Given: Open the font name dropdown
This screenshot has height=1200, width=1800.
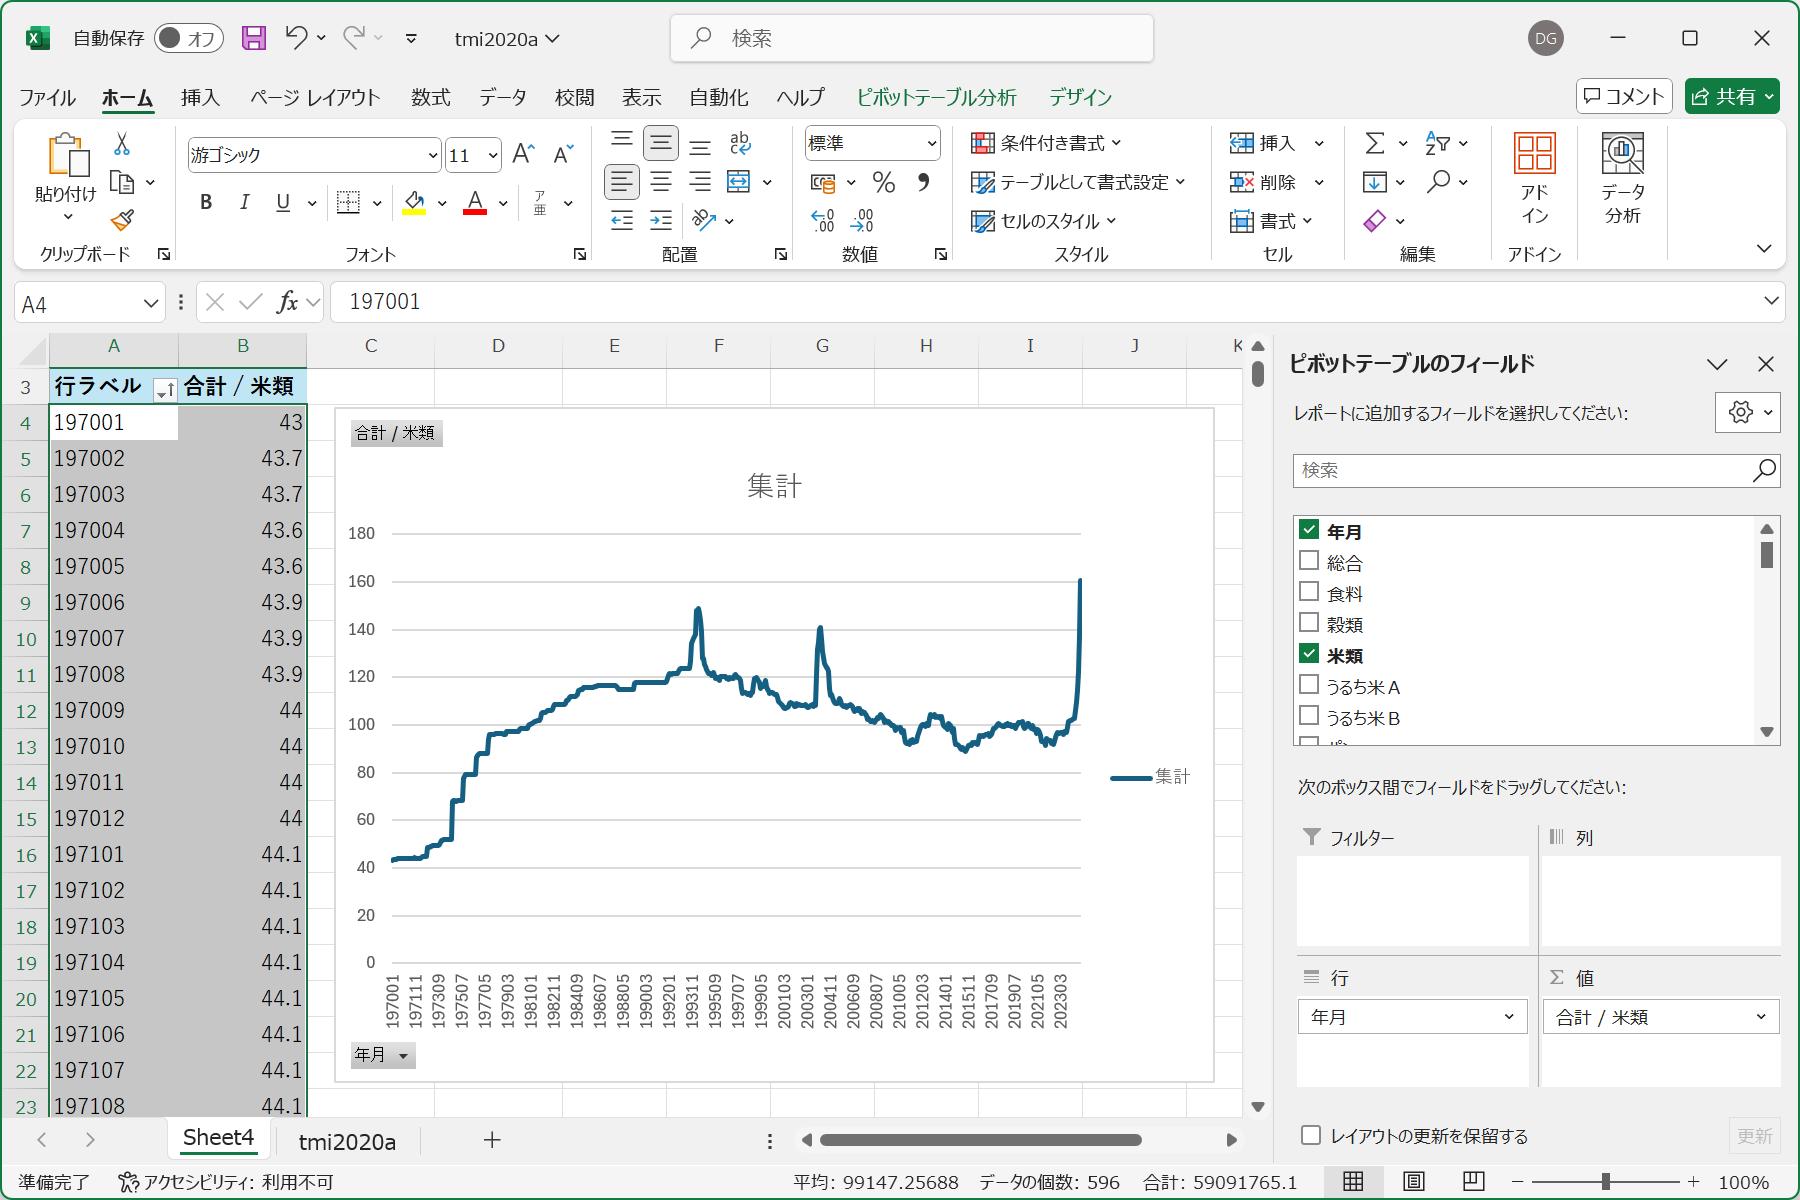Looking at the screenshot, I should point(432,155).
